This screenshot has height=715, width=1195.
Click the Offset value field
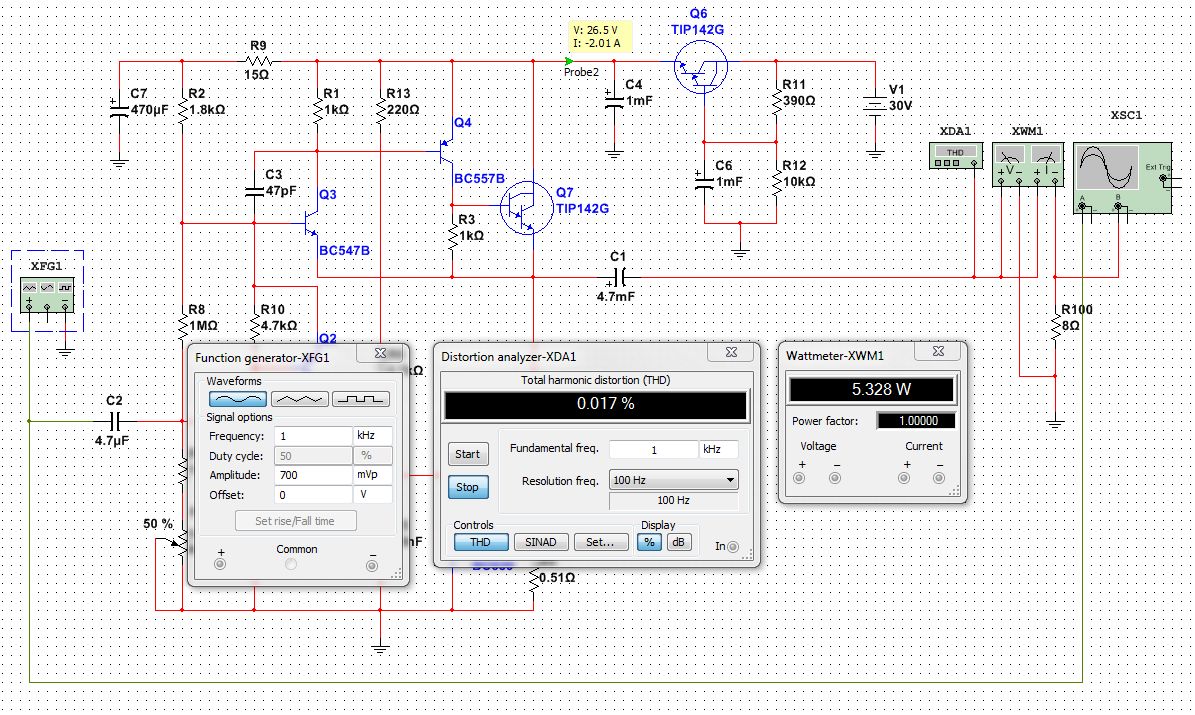[313, 495]
